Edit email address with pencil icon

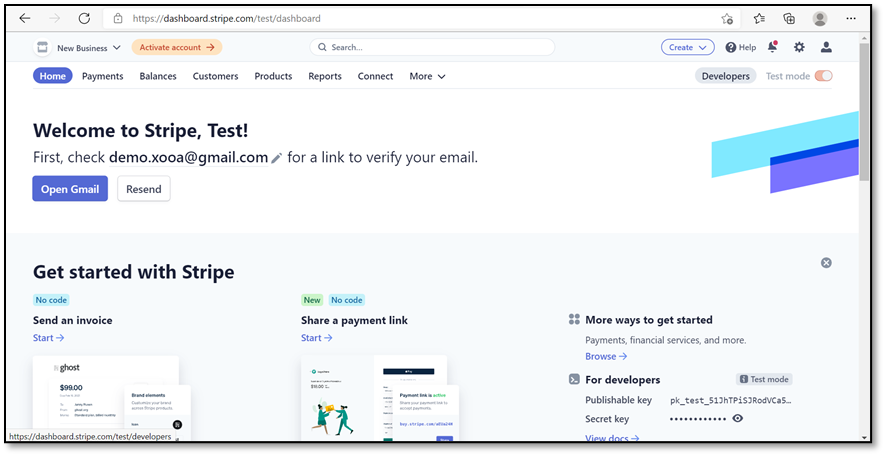(276, 158)
